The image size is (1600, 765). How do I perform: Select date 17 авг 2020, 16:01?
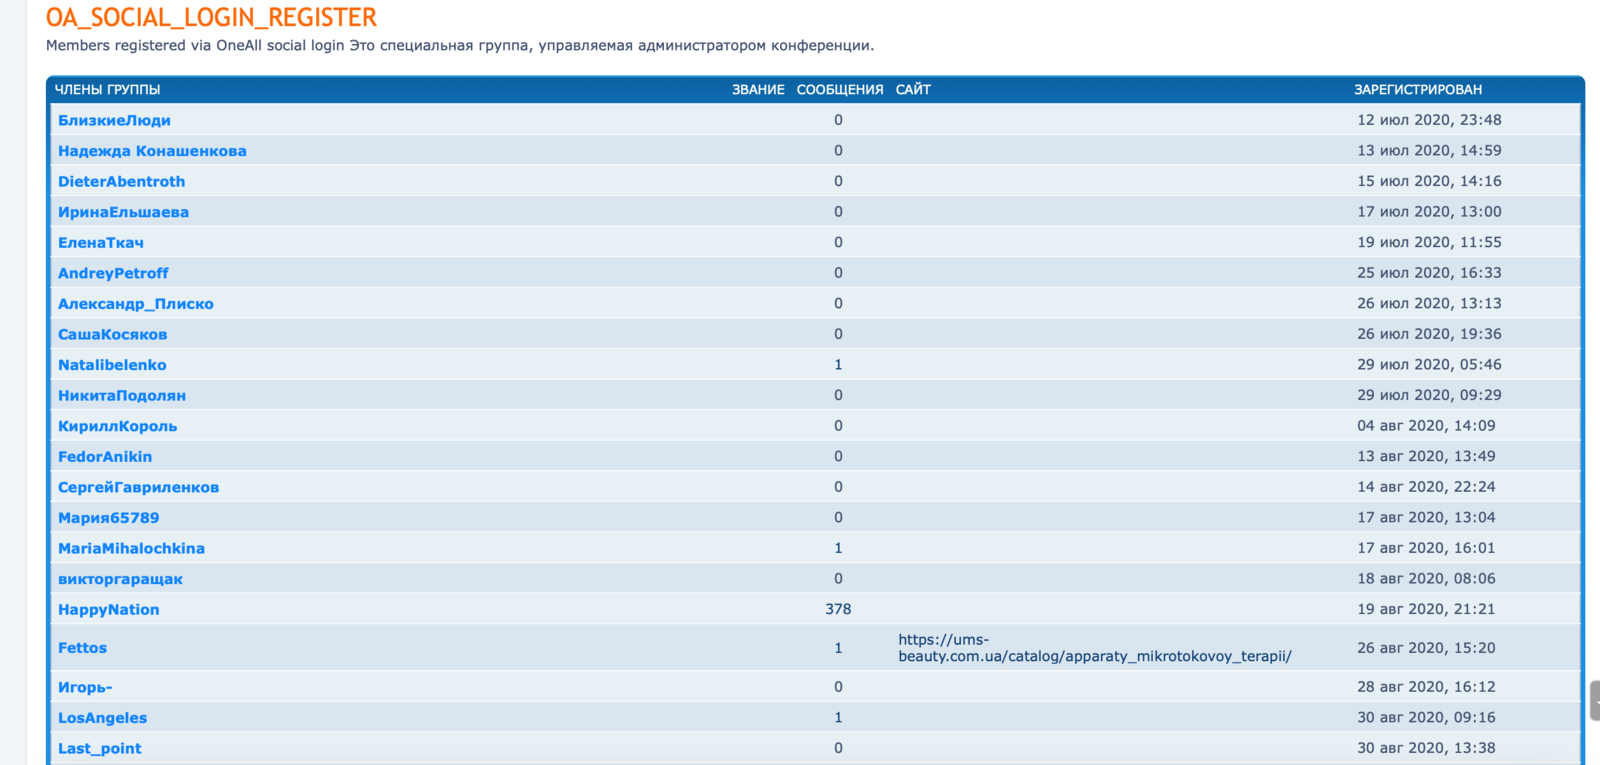1426,548
